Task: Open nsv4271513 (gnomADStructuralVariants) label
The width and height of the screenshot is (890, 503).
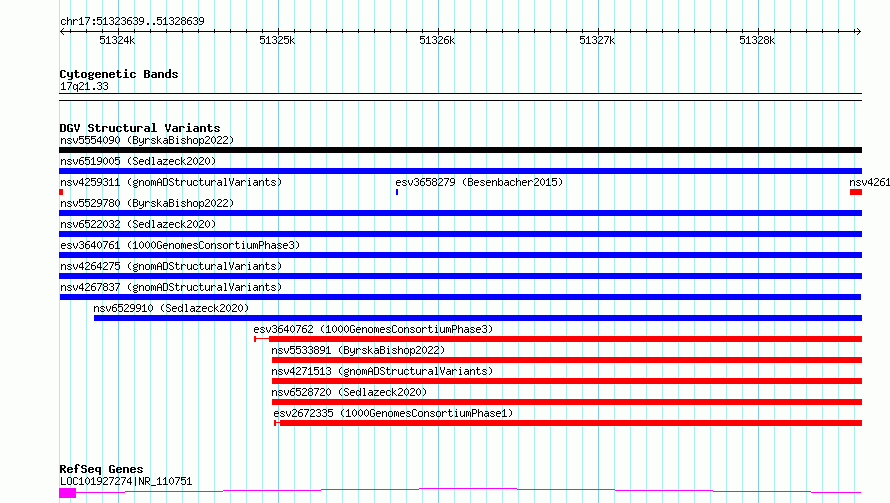Action: [382, 371]
